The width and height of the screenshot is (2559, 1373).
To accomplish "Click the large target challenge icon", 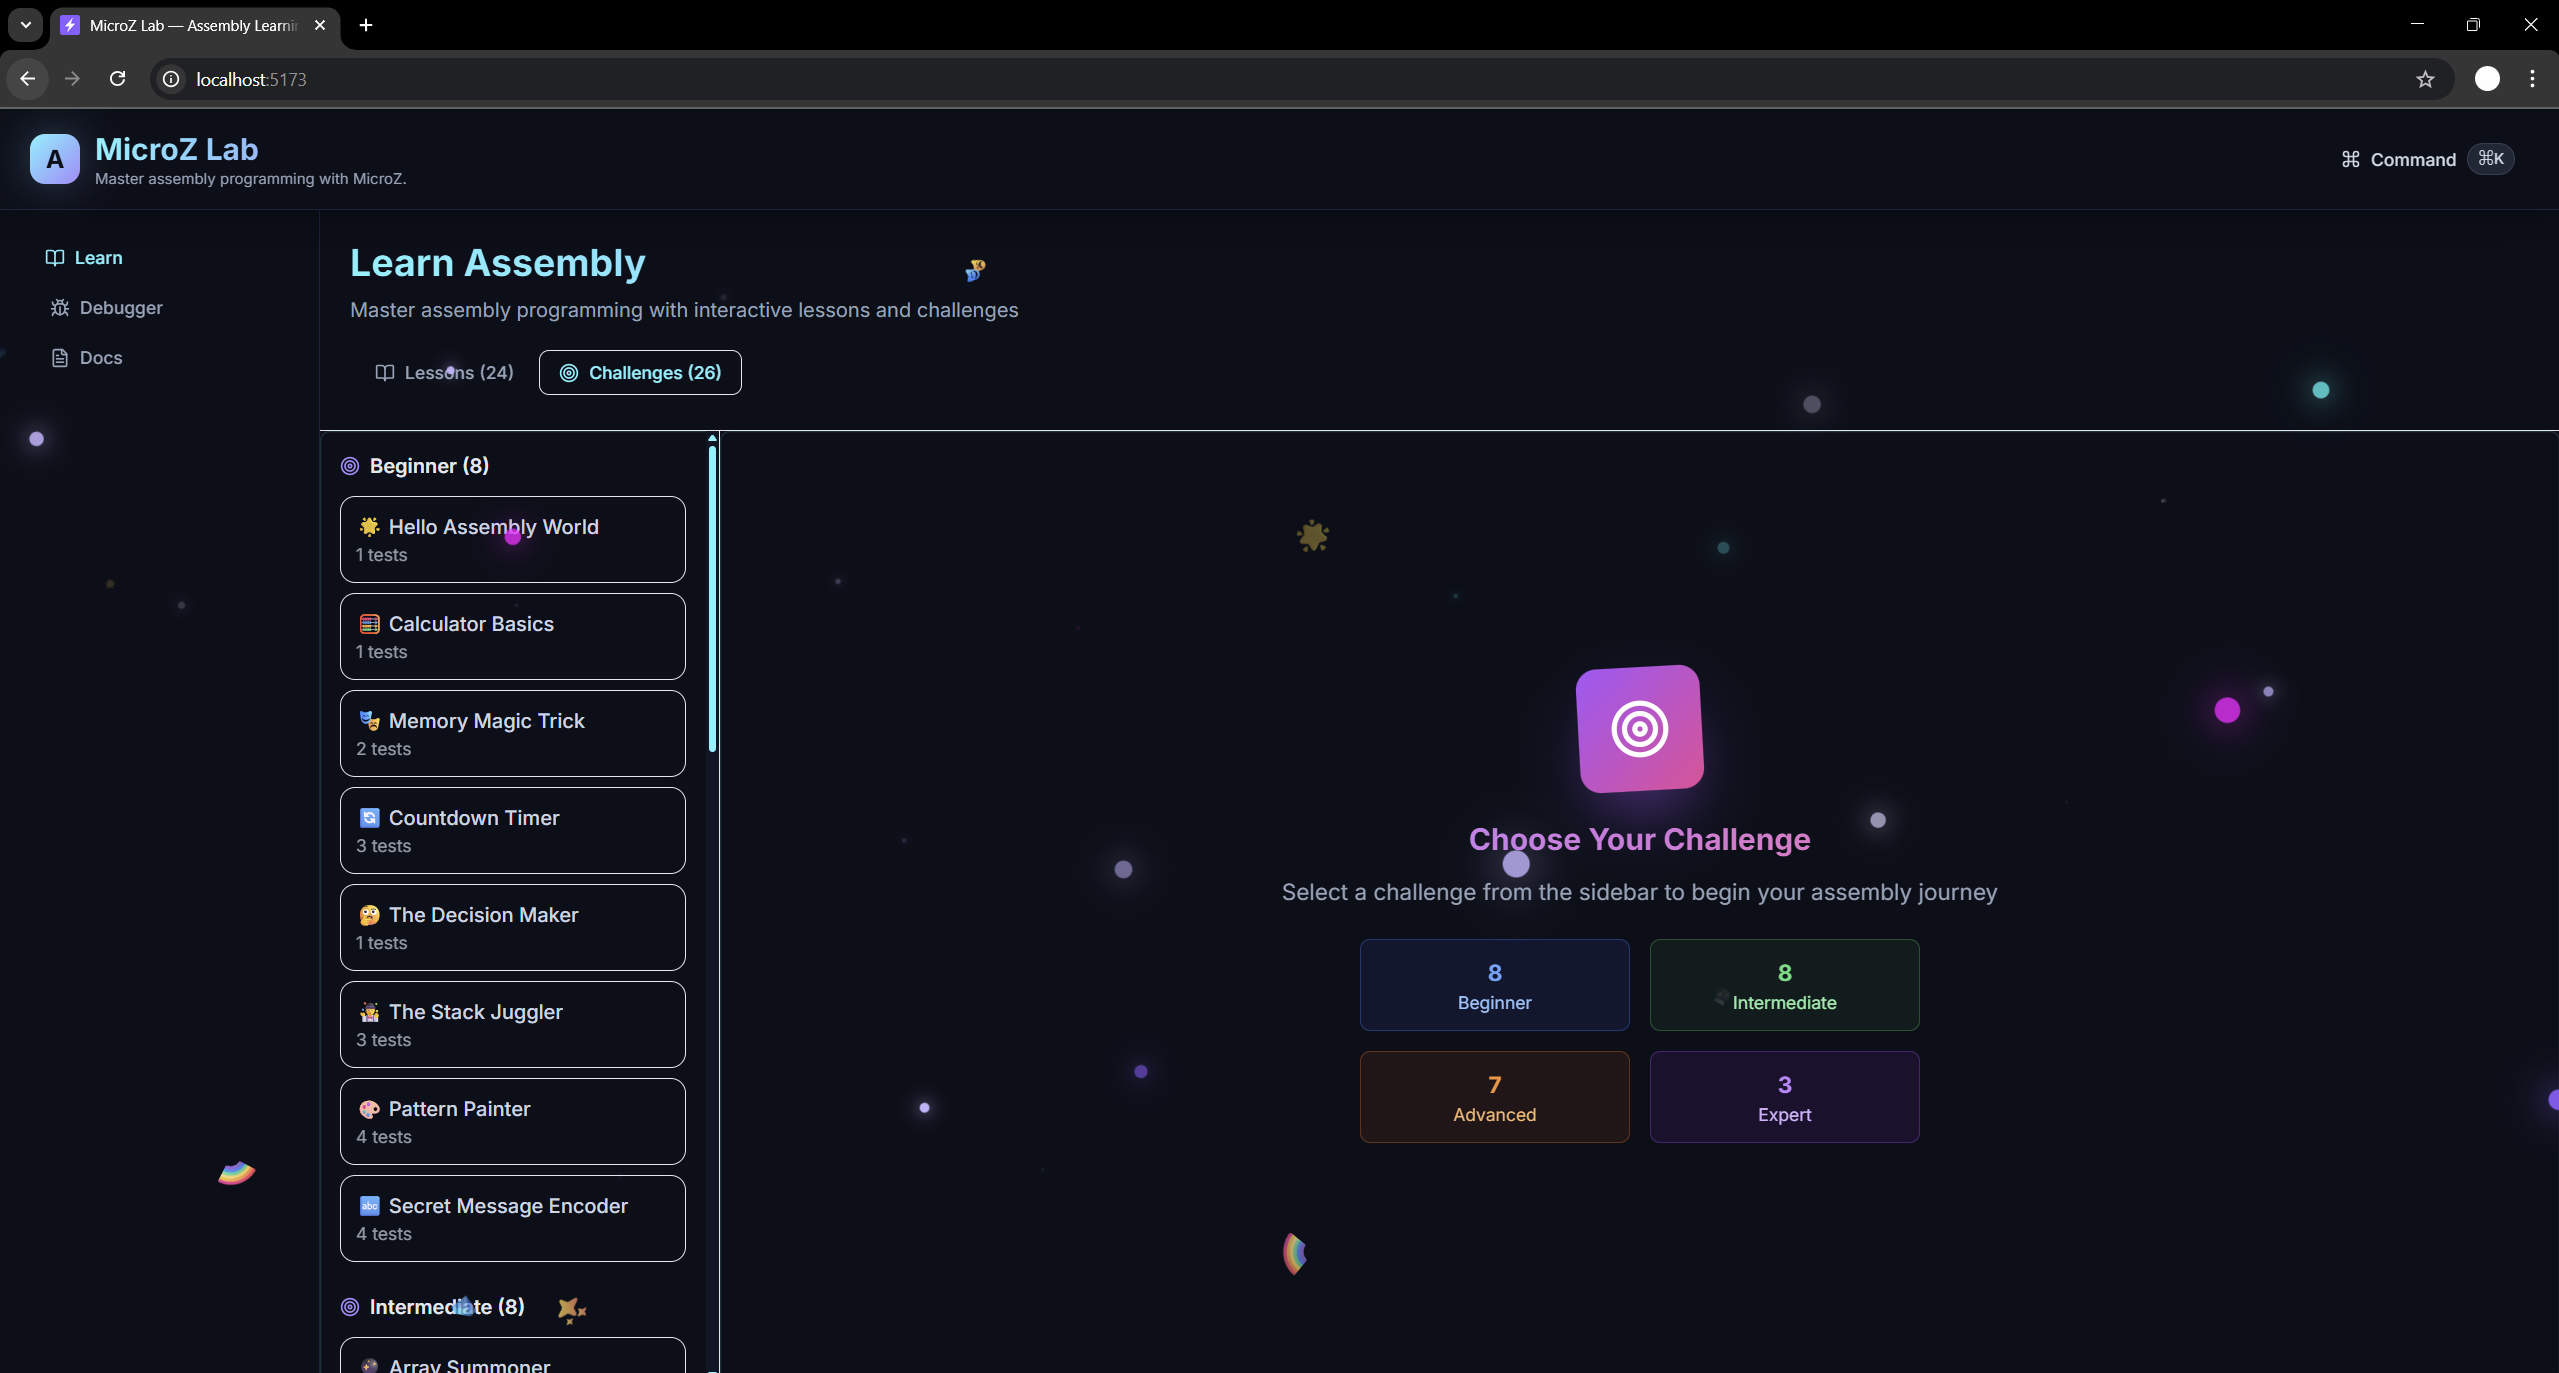I will coord(1639,729).
